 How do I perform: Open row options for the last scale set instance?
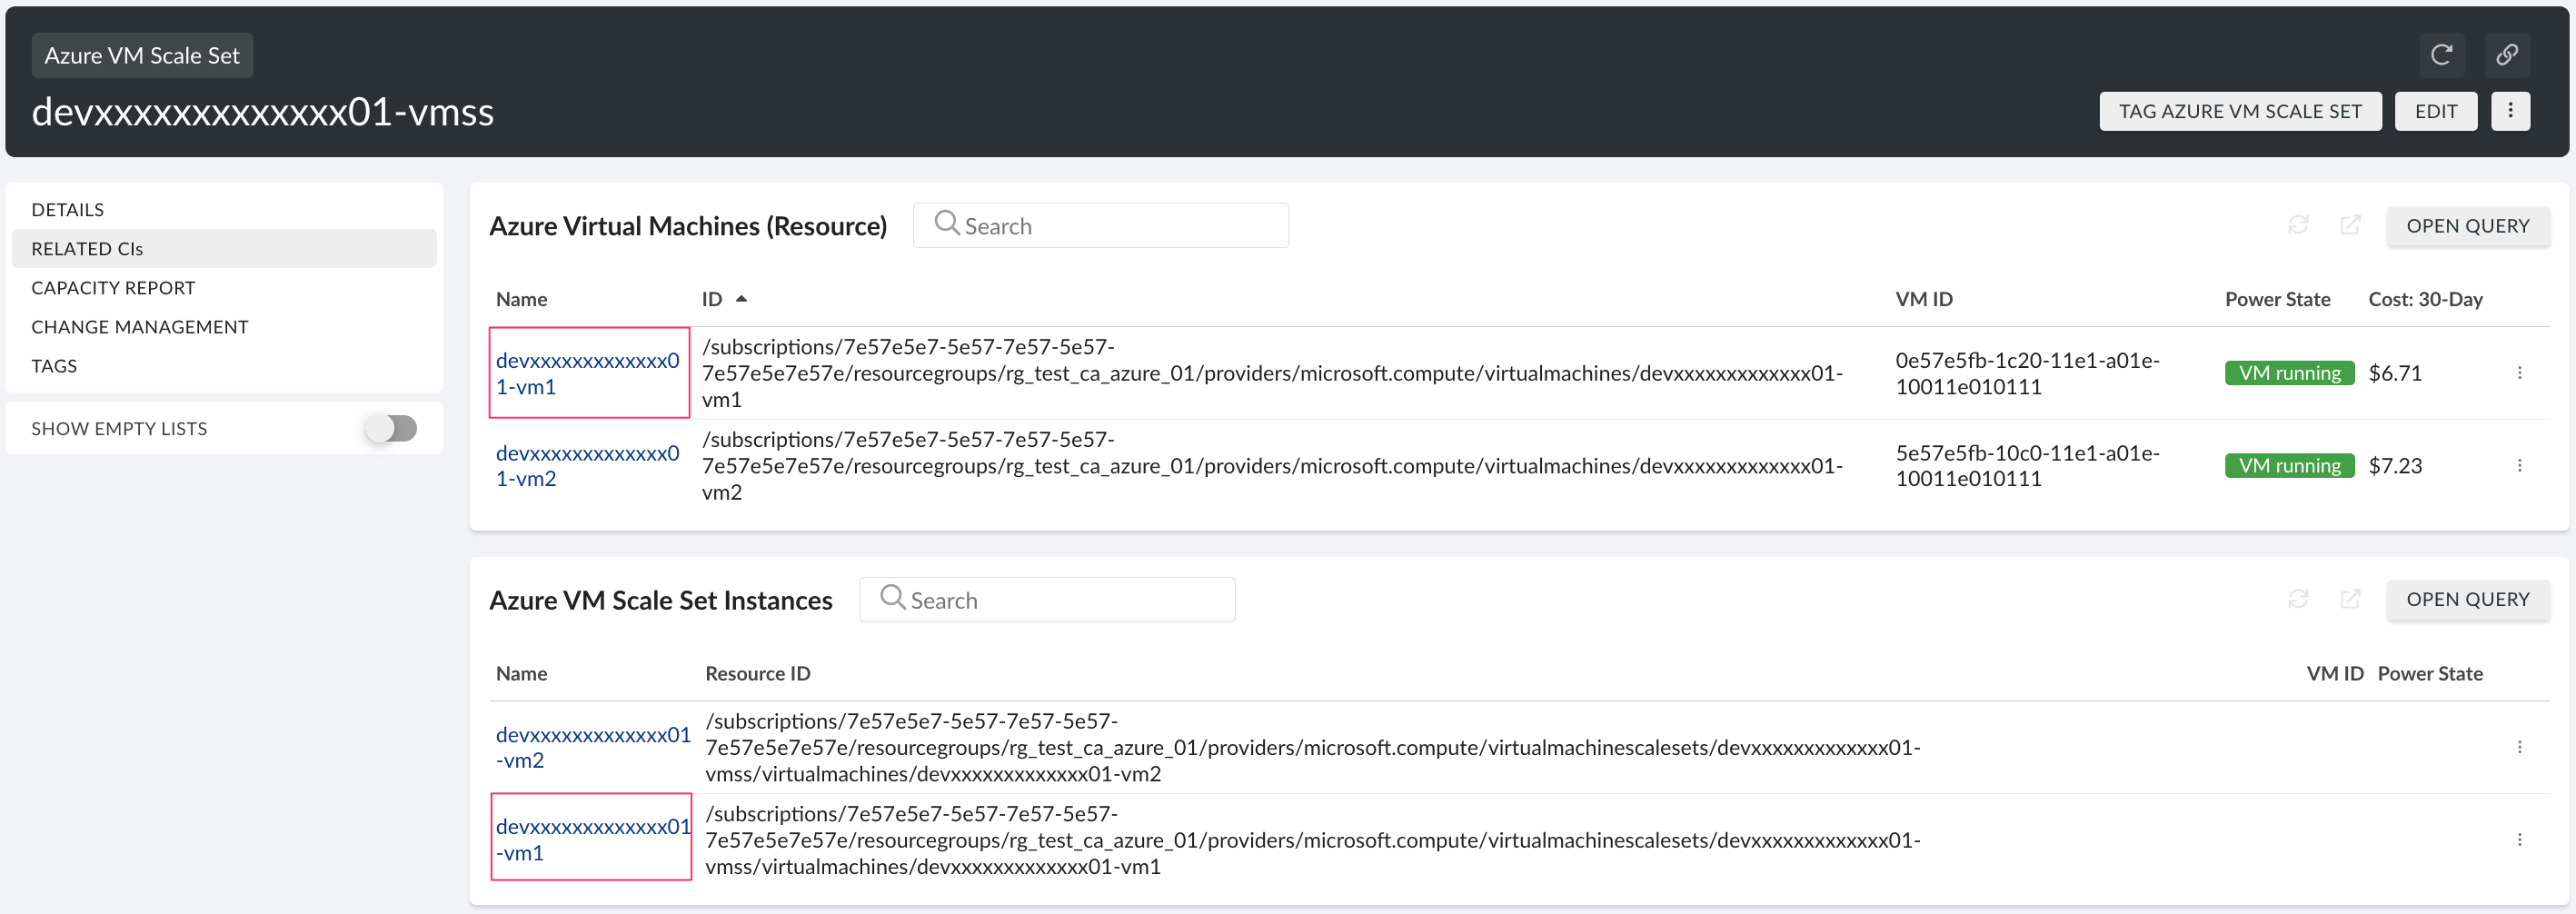2521,839
